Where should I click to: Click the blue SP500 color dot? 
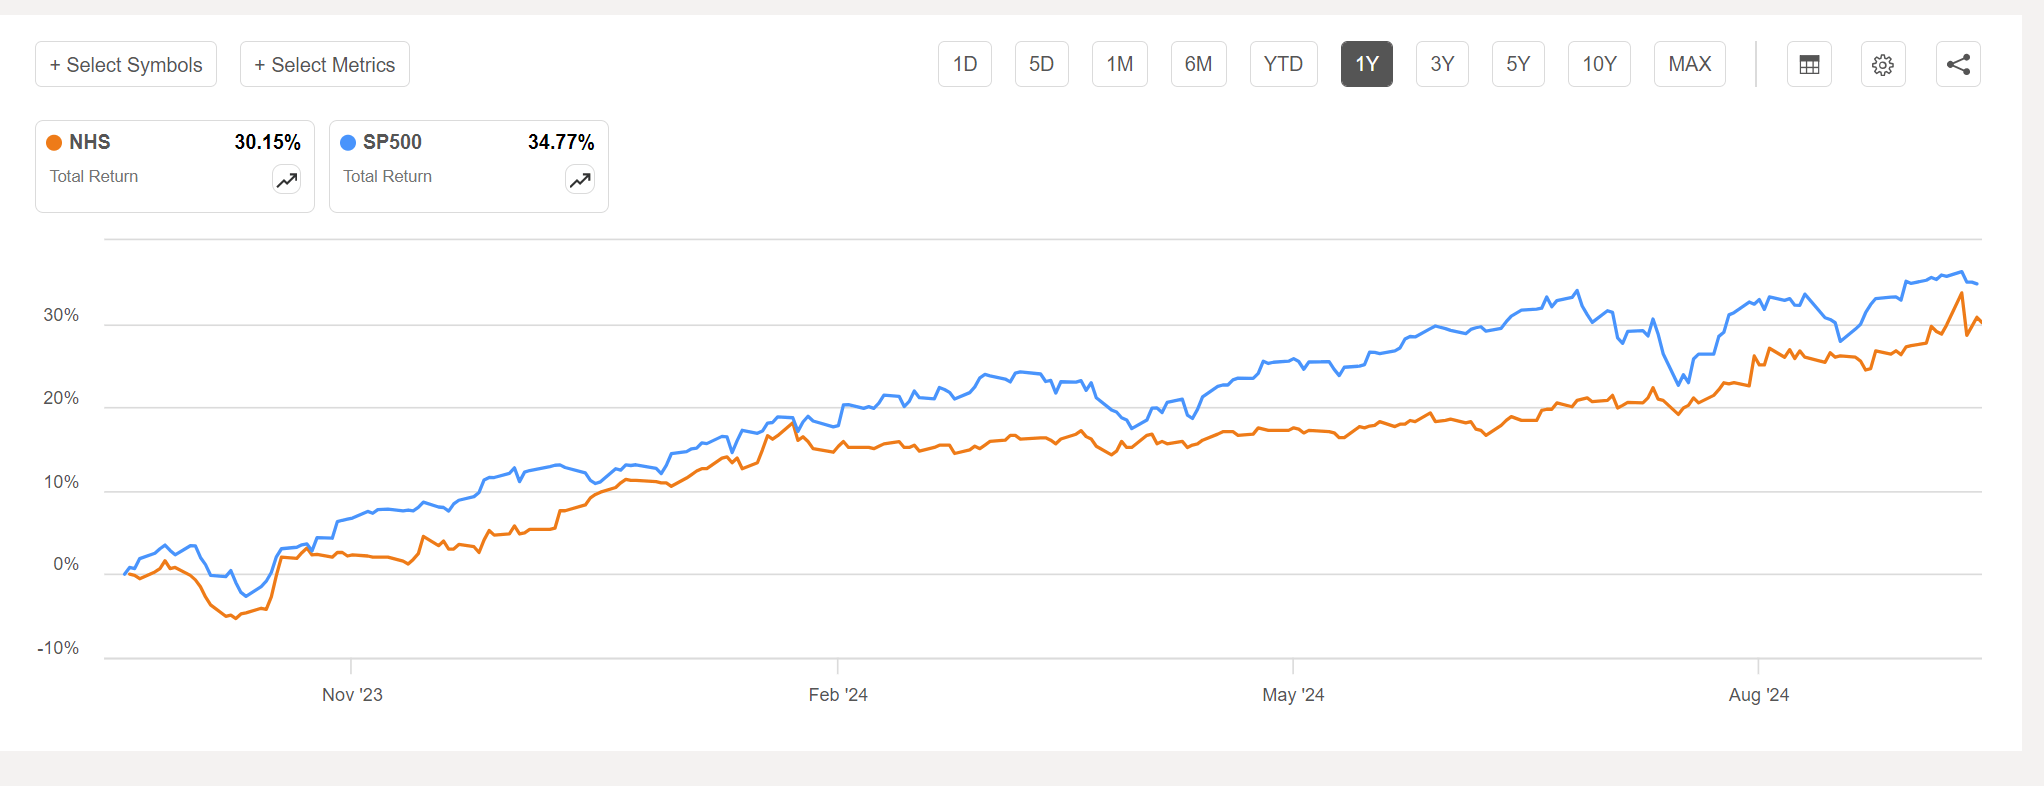pos(348,143)
